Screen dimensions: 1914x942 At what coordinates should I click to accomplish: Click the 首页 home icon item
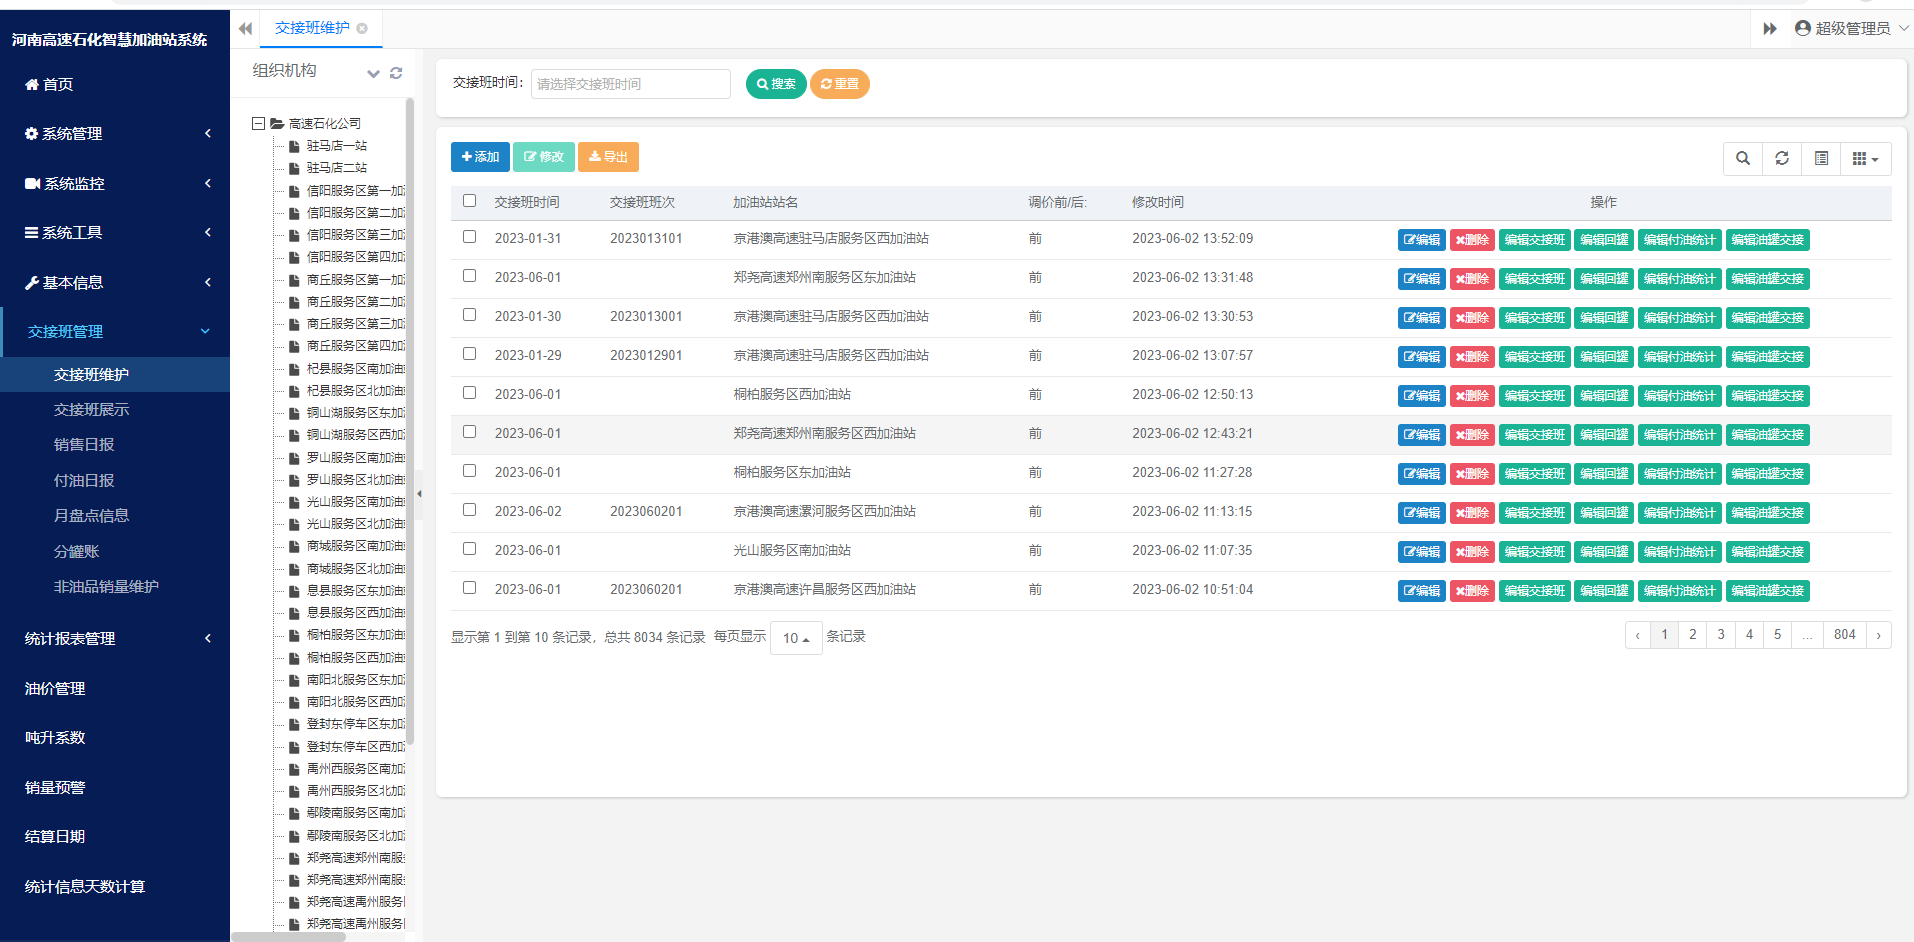pyautogui.click(x=49, y=85)
